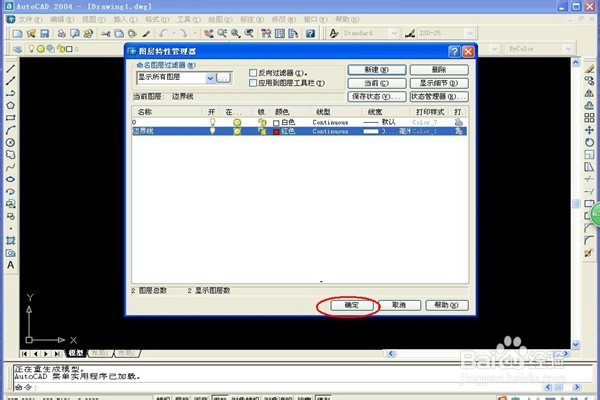Click the red color swatch of 边界线 layer
Screen dimensions: 600x400
276,132
